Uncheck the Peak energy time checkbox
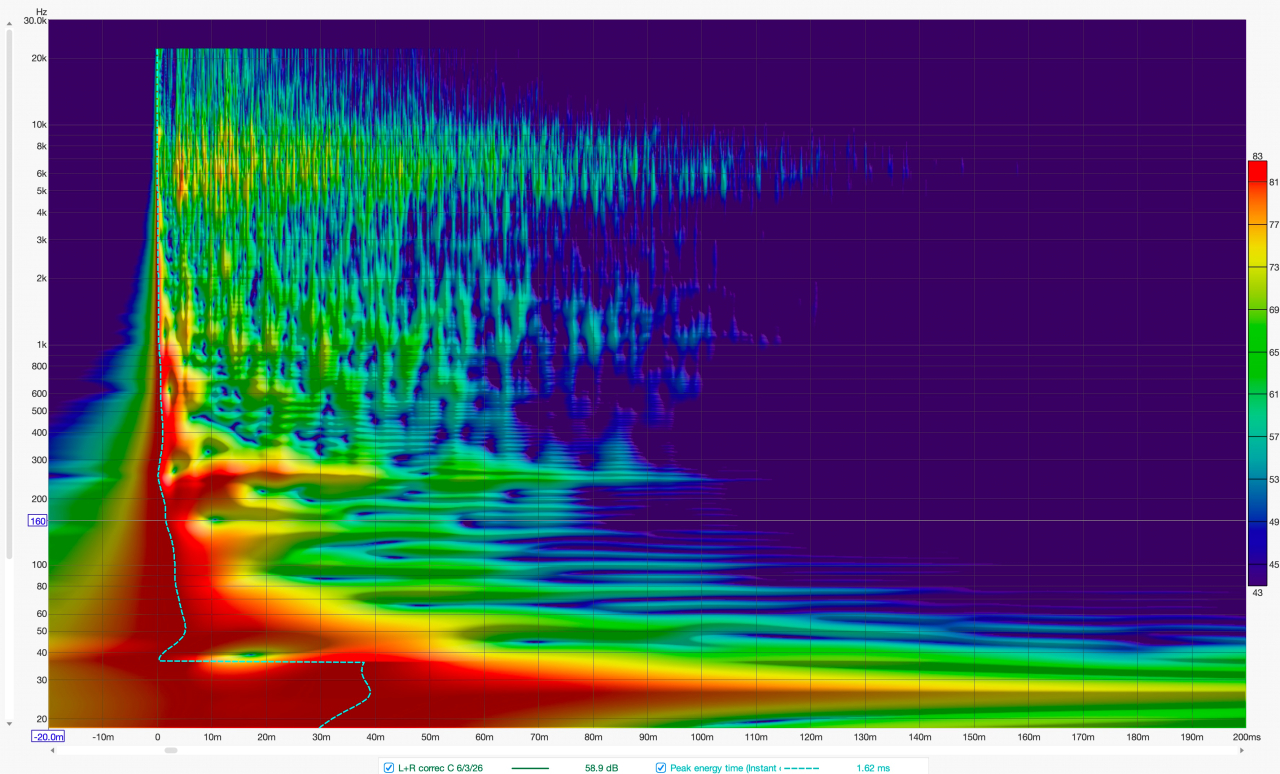This screenshot has width=1280, height=774. (661, 768)
